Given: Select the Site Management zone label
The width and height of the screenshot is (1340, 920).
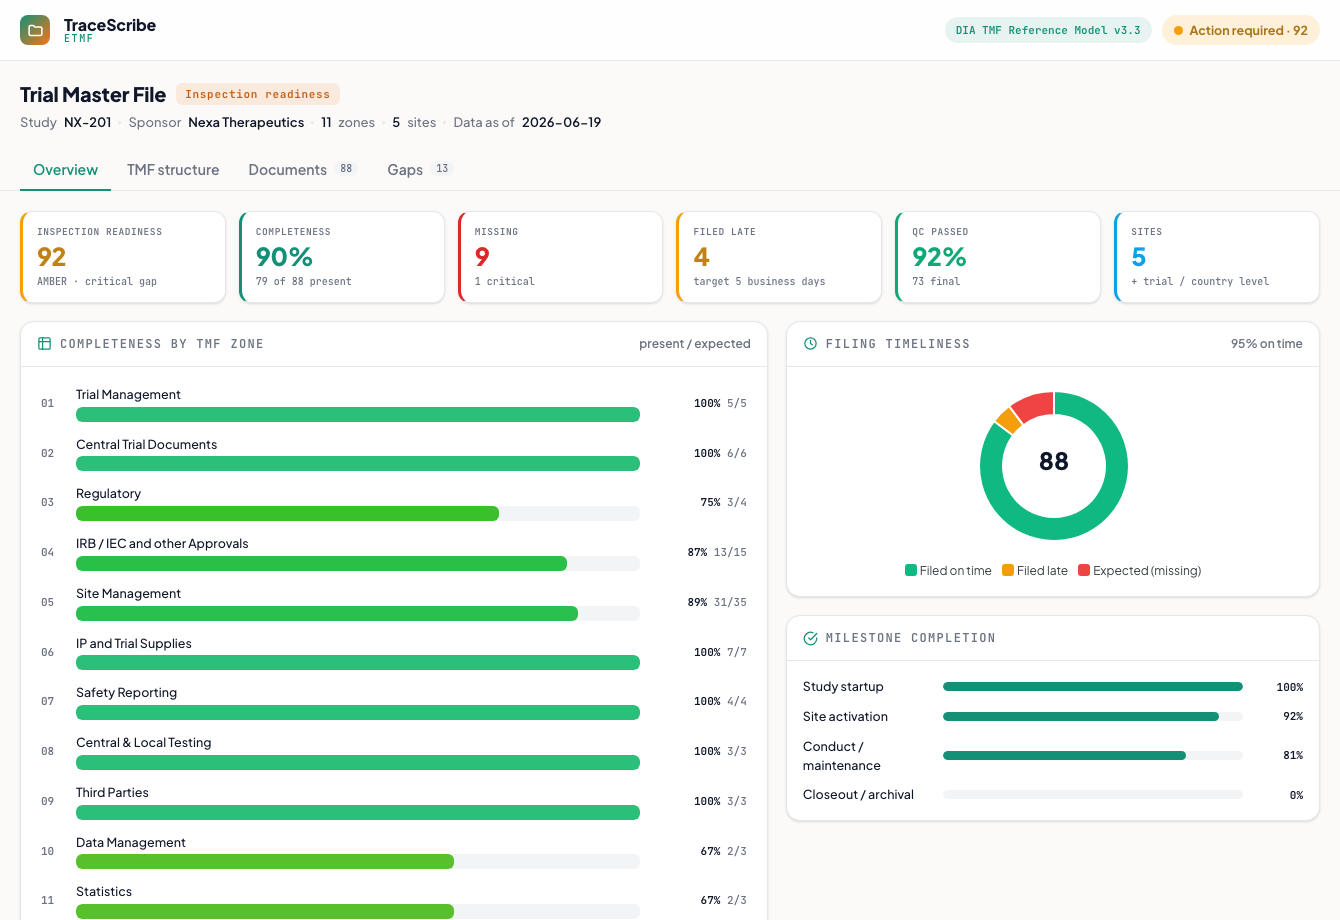Looking at the screenshot, I should 128,594.
